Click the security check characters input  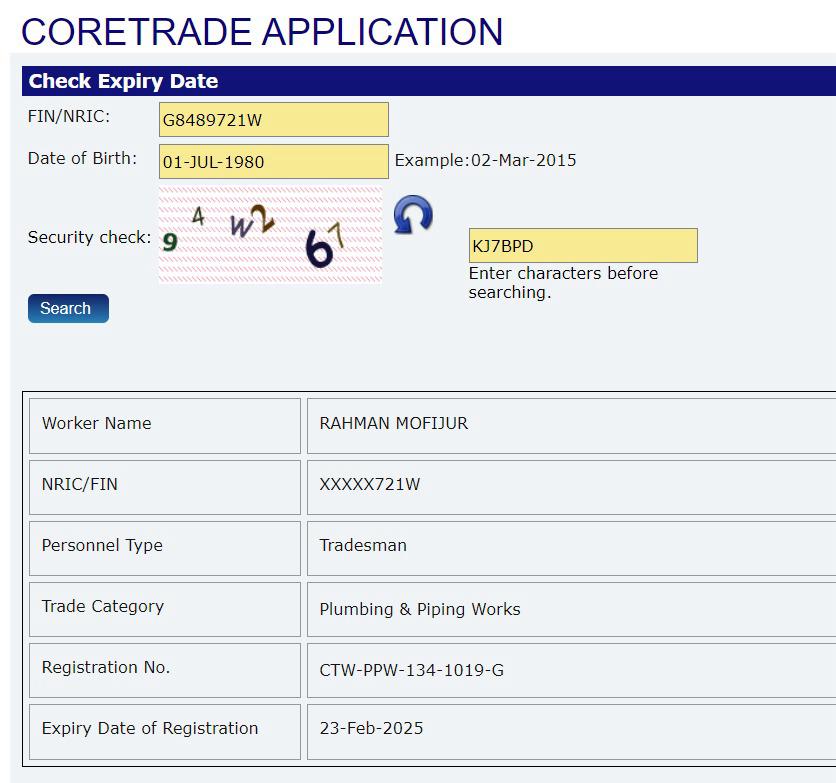point(582,246)
